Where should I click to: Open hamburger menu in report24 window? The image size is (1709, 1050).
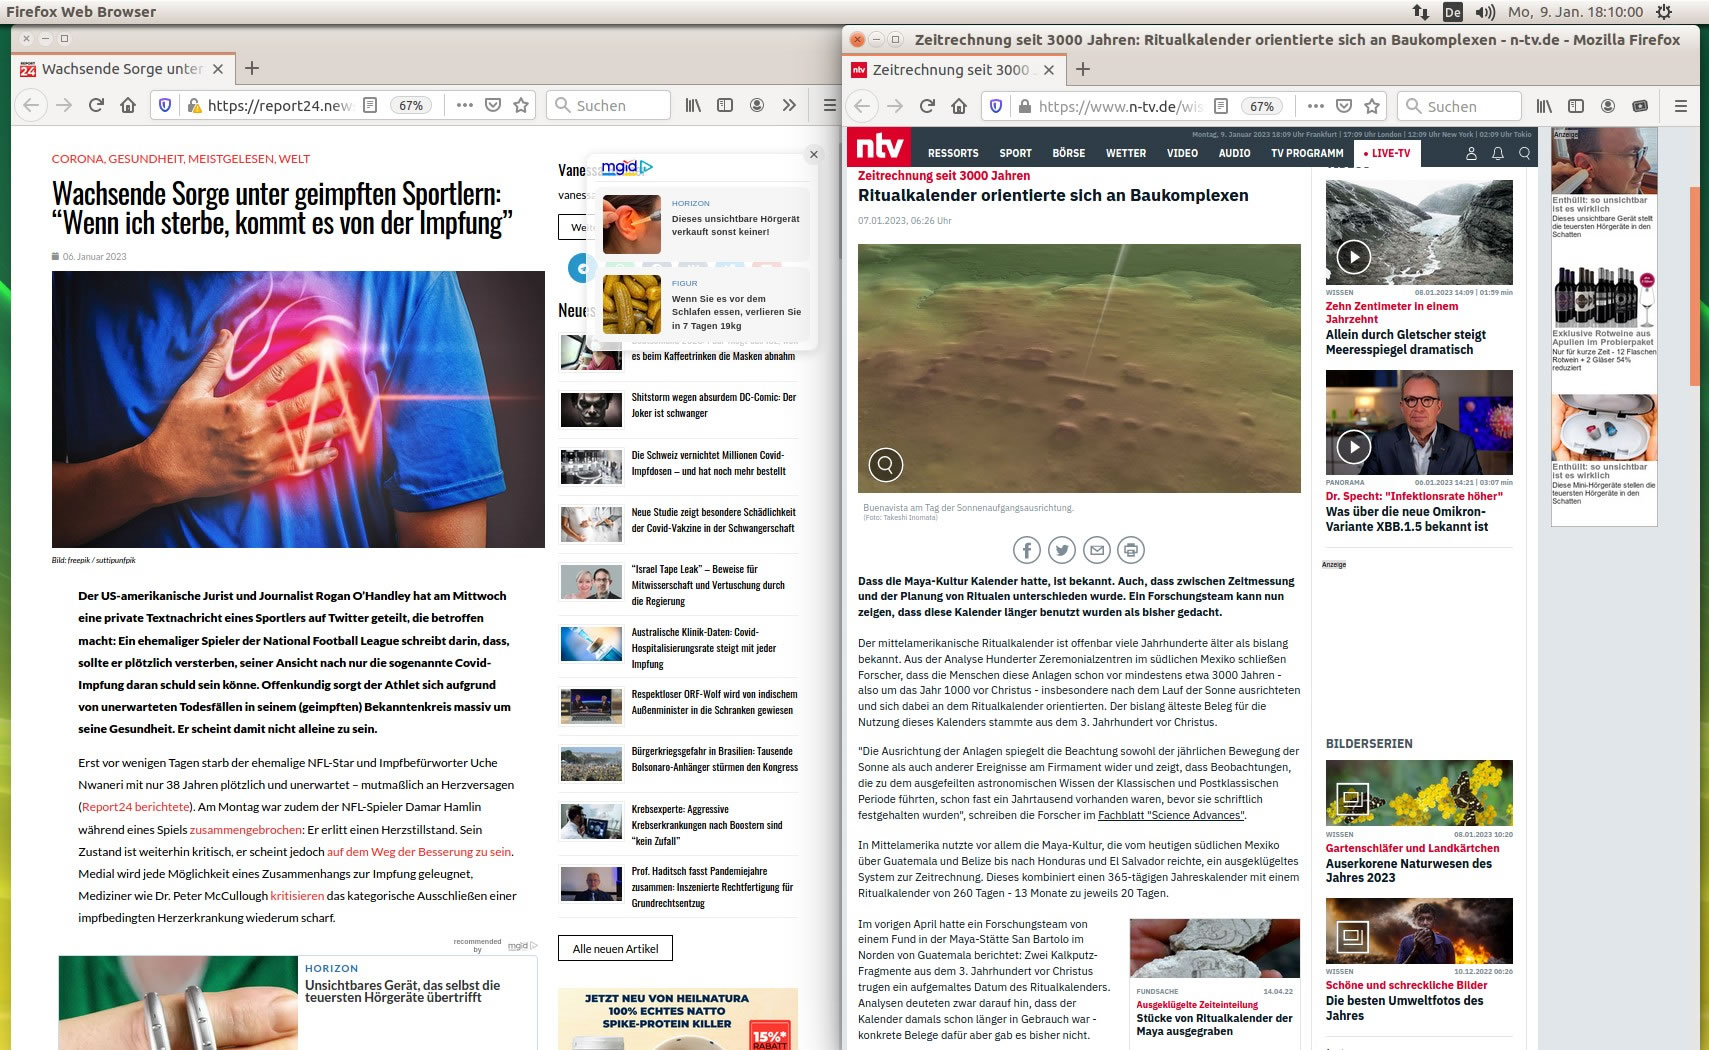click(x=829, y=105)
